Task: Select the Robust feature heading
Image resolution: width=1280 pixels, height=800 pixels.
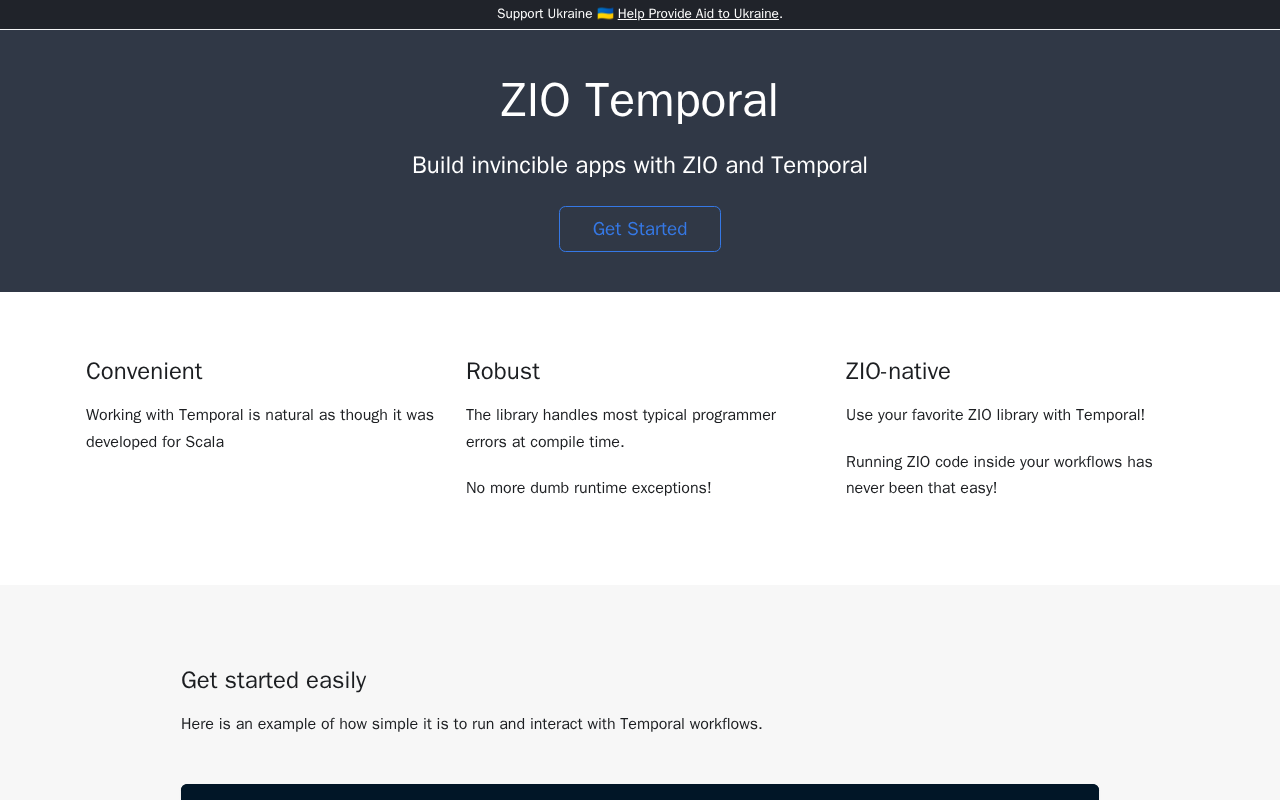Action: (503, 372)
